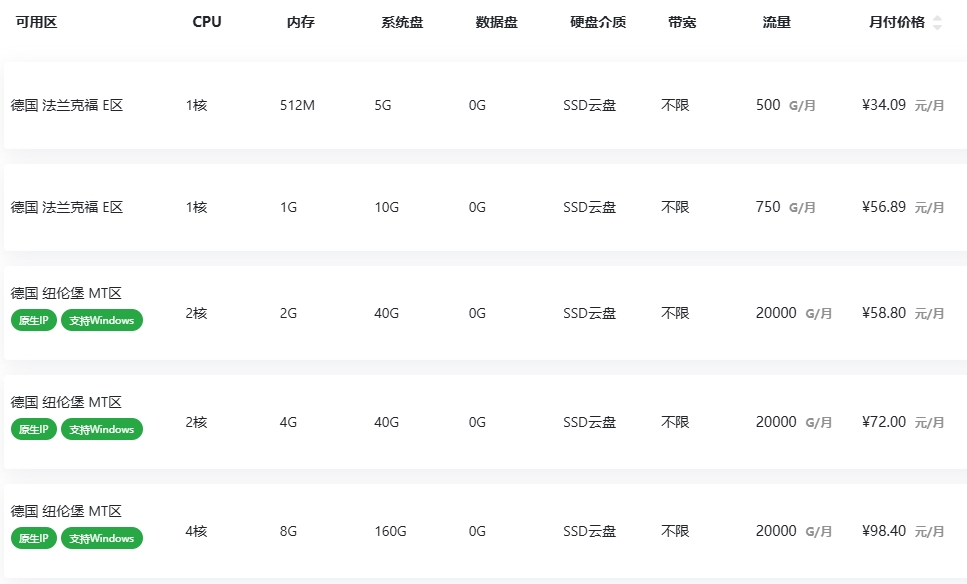This screenshot has height=584, width=967.
Task: Click the 流量 column header
Action: (x=776, y=23)
